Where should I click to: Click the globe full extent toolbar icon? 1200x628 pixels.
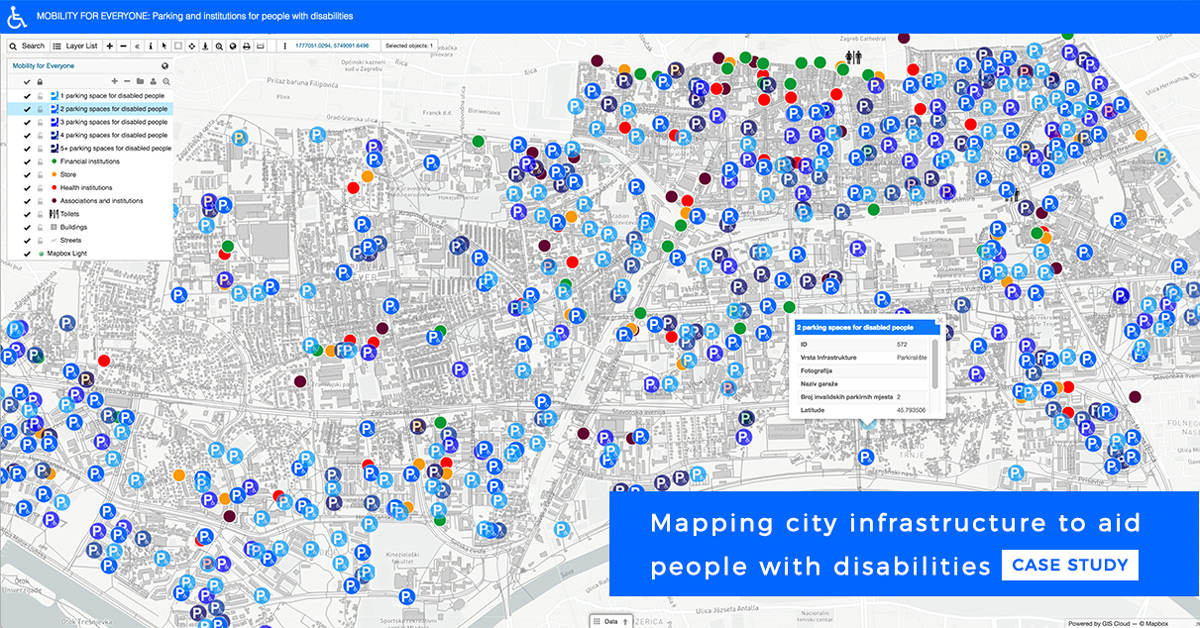coord(232,46)
